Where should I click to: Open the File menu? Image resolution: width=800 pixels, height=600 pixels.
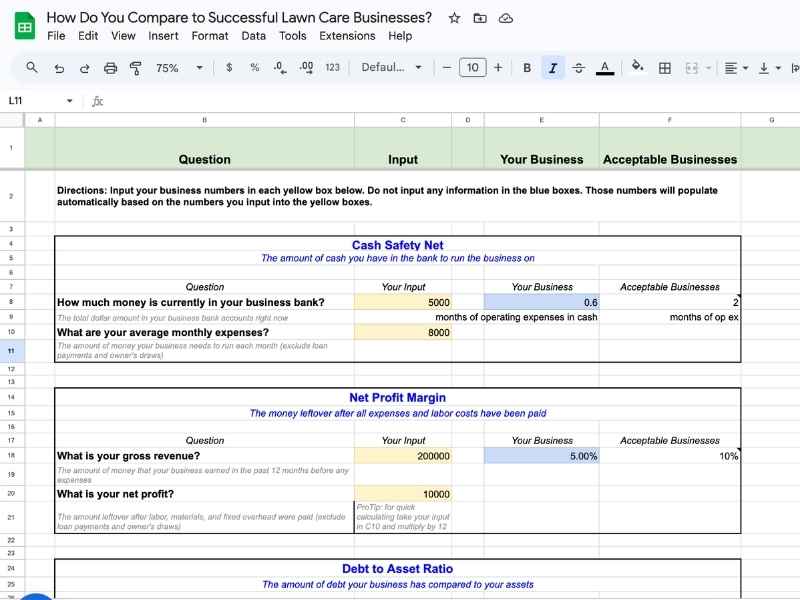click(56, 36)
